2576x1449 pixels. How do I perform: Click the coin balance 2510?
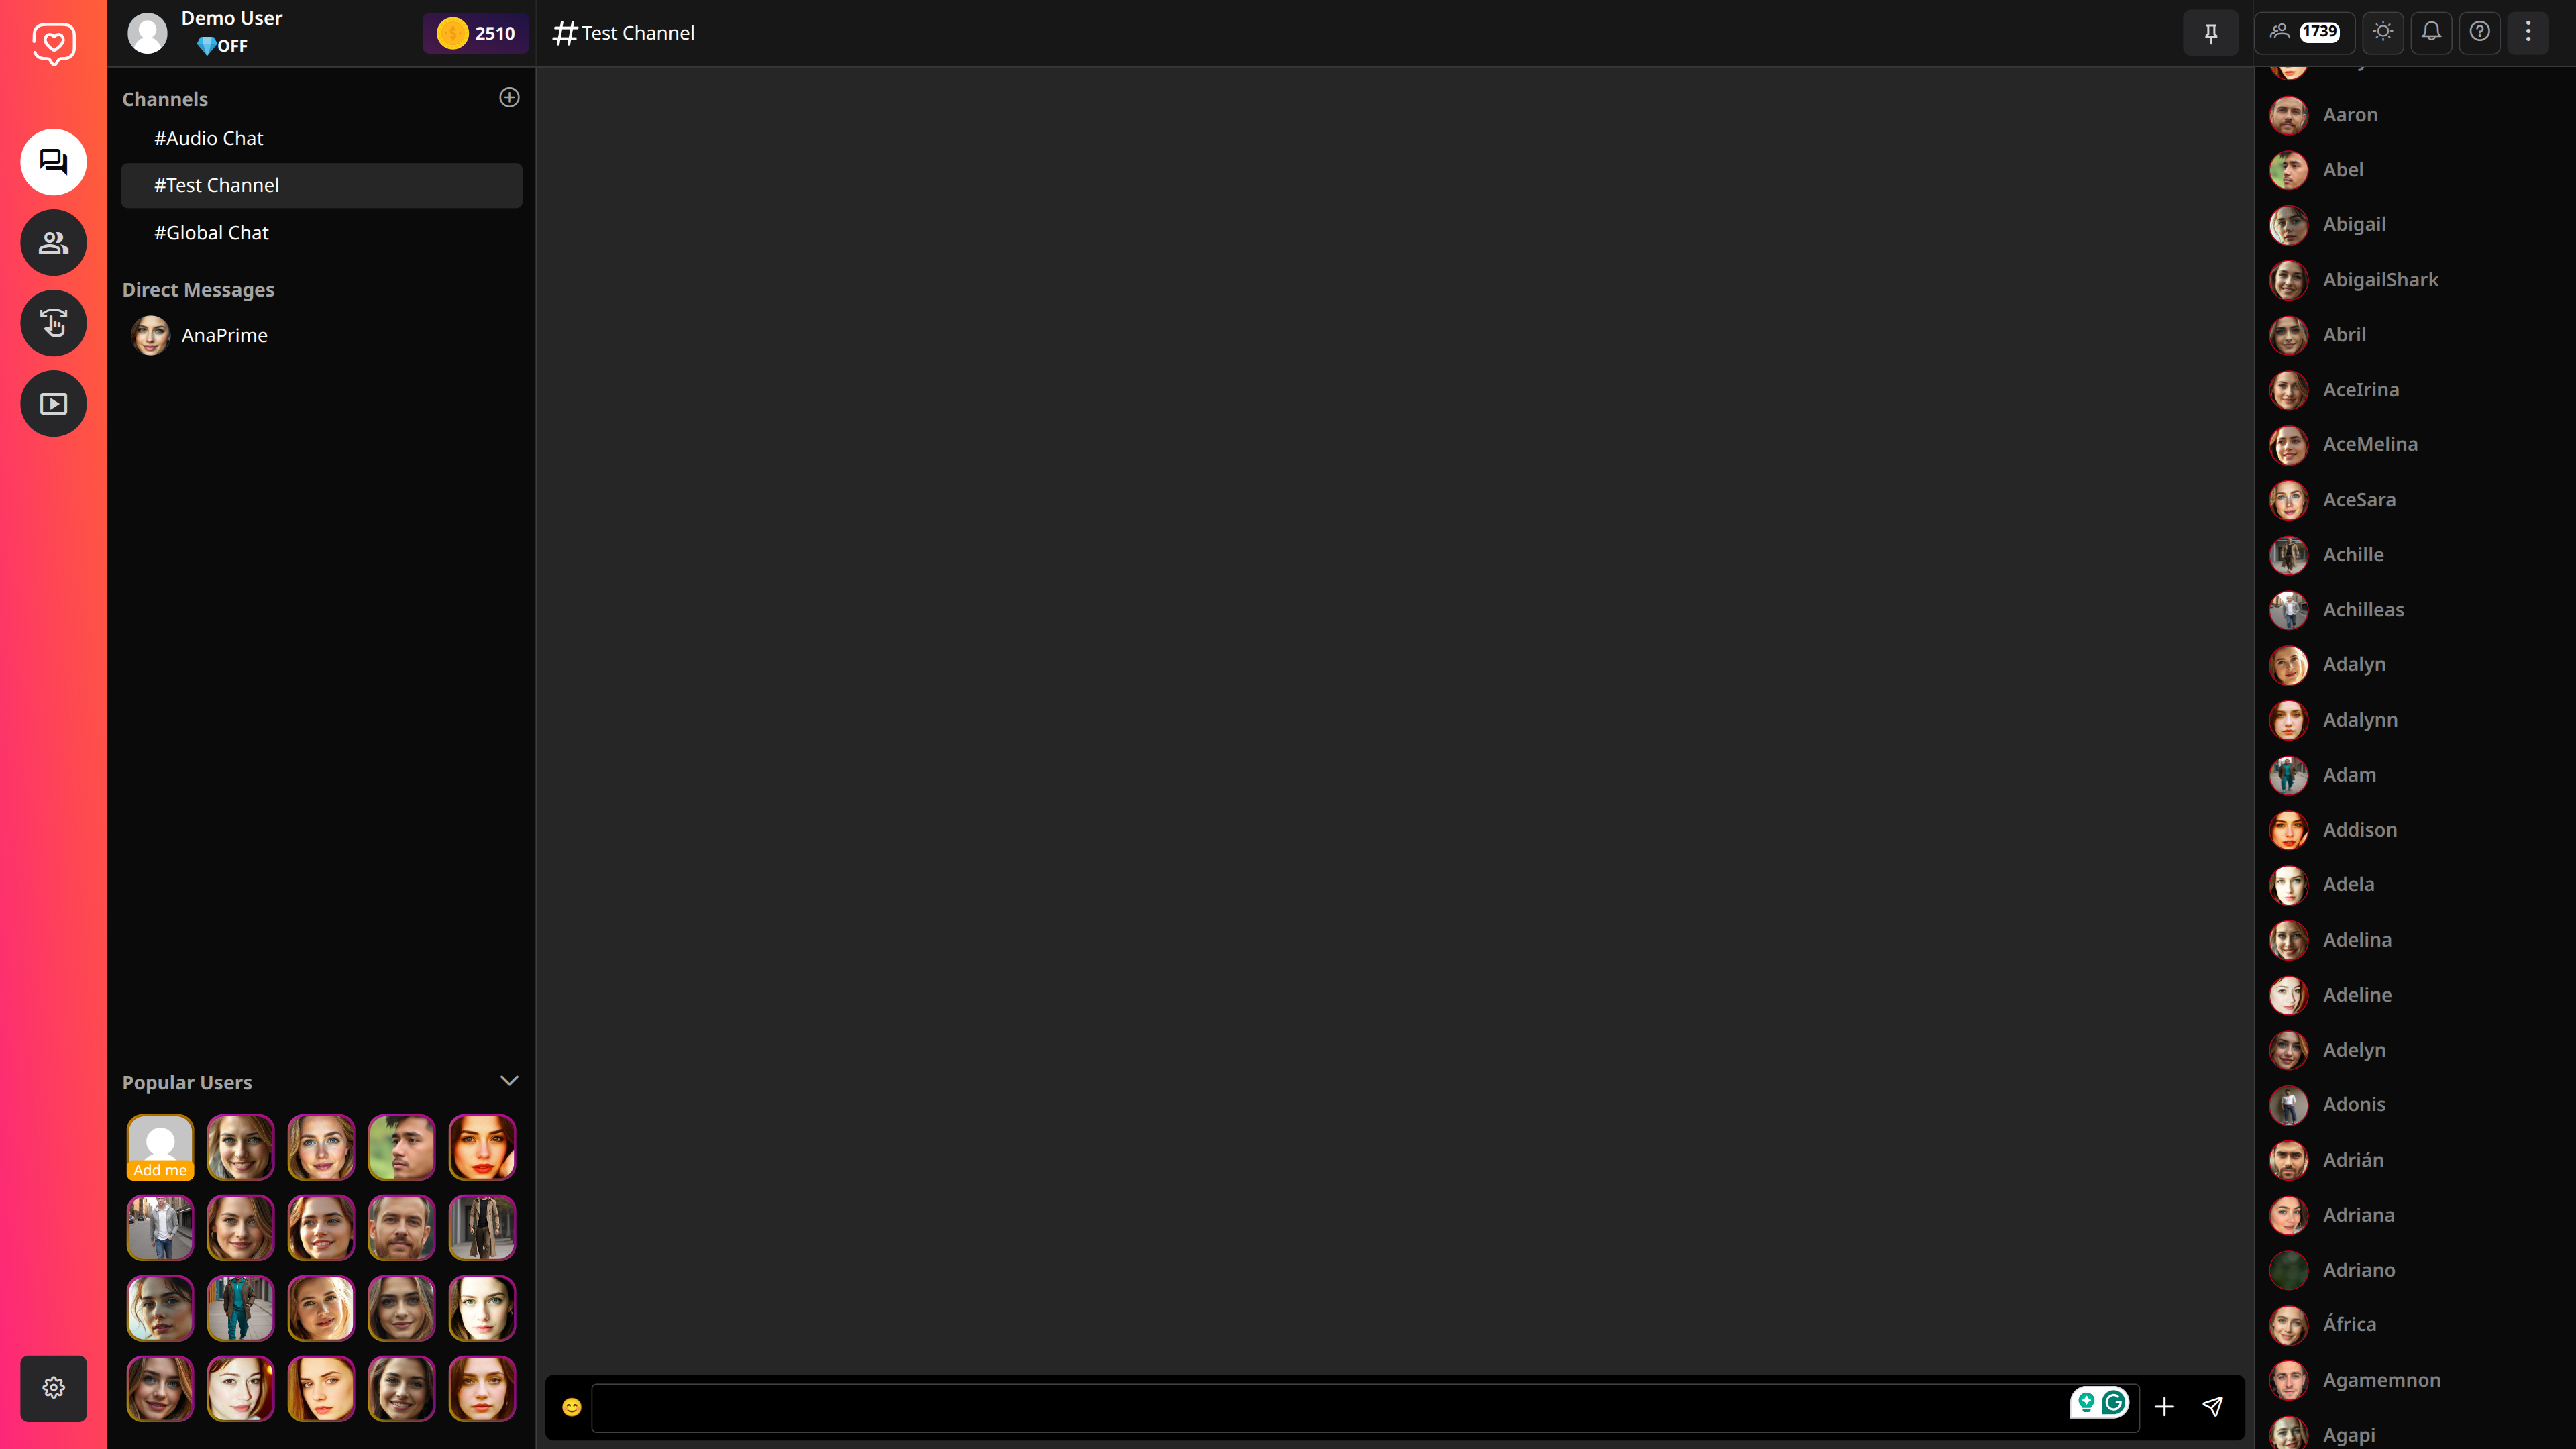pos(476,33)
